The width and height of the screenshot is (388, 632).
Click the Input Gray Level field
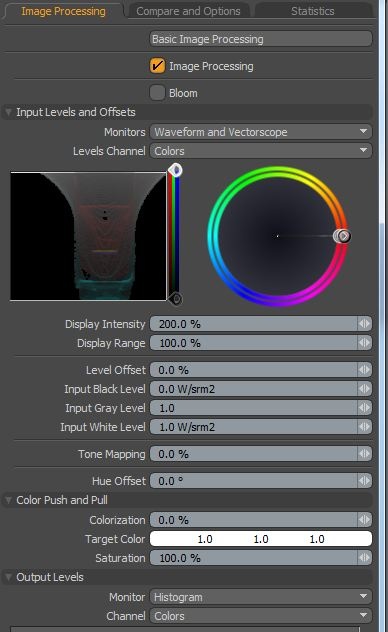253,408
